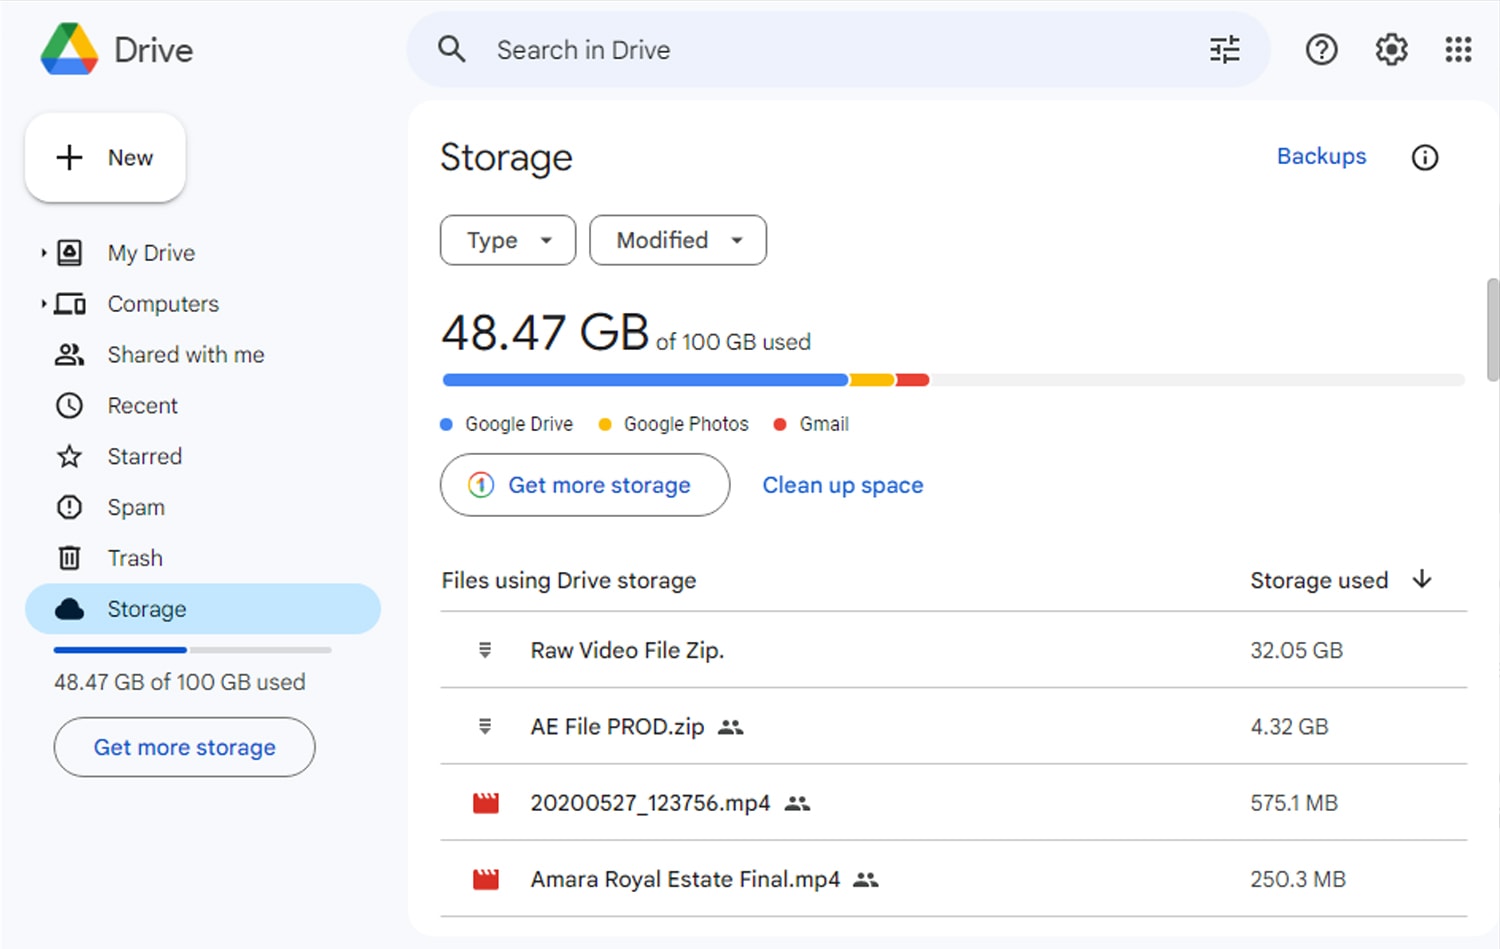Screen dimensions: 1500x949
Task: Select the Shared with me people icon
Action: click(x=68, y=354)
